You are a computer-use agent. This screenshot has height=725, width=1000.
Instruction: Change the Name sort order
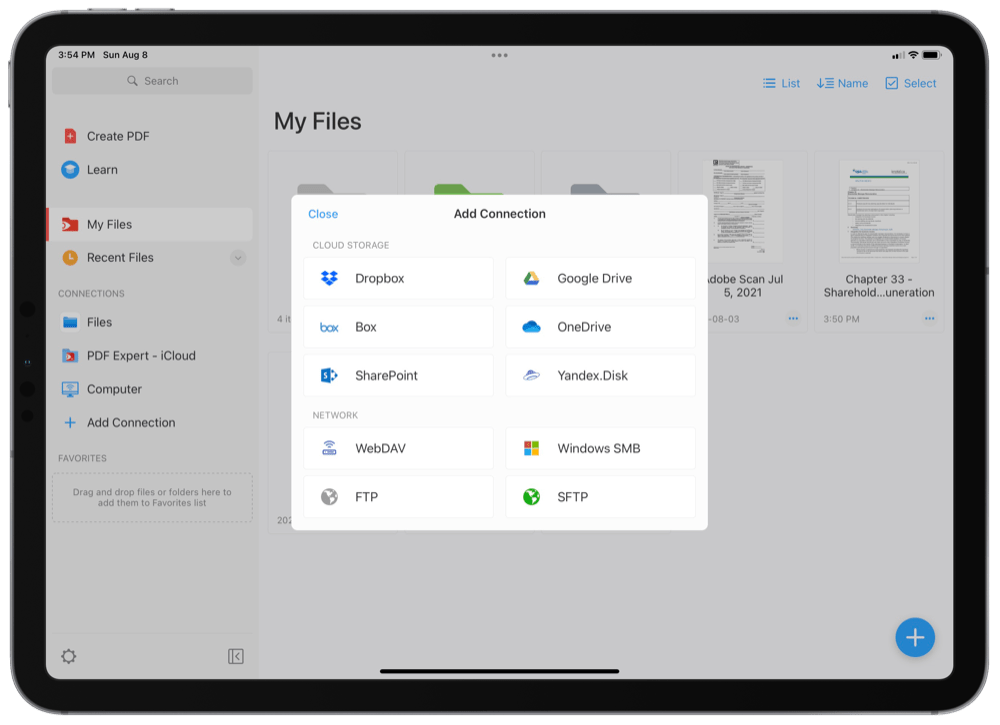coord(842,84)
